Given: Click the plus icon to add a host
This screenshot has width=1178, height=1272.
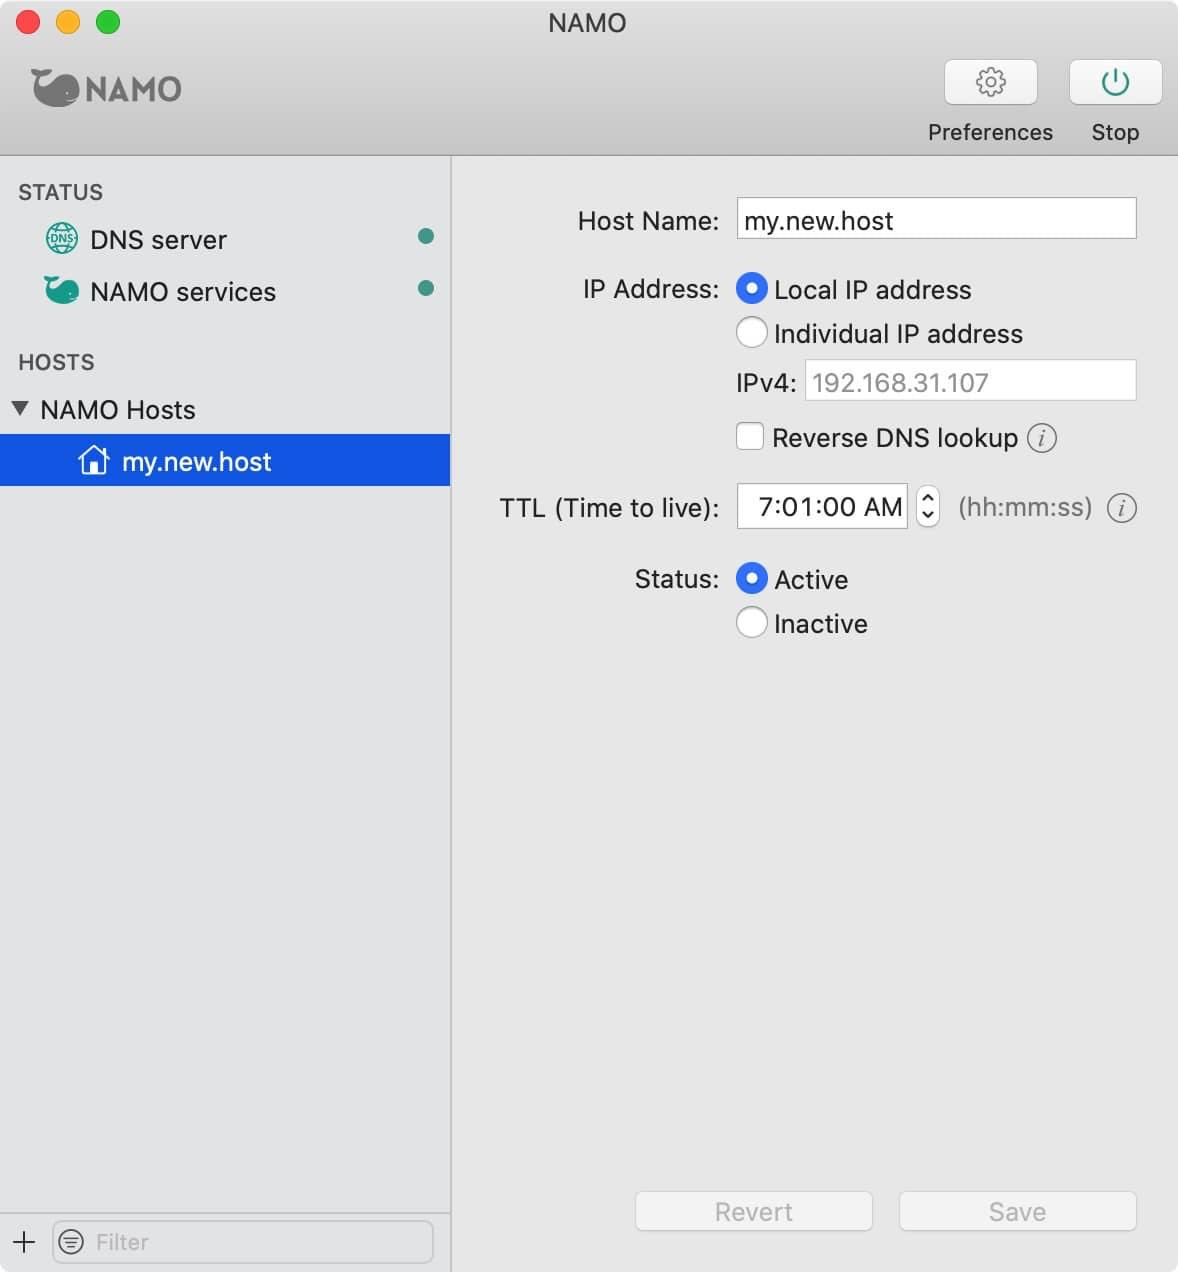Looking at the screenshot, I should point(24,1242).
